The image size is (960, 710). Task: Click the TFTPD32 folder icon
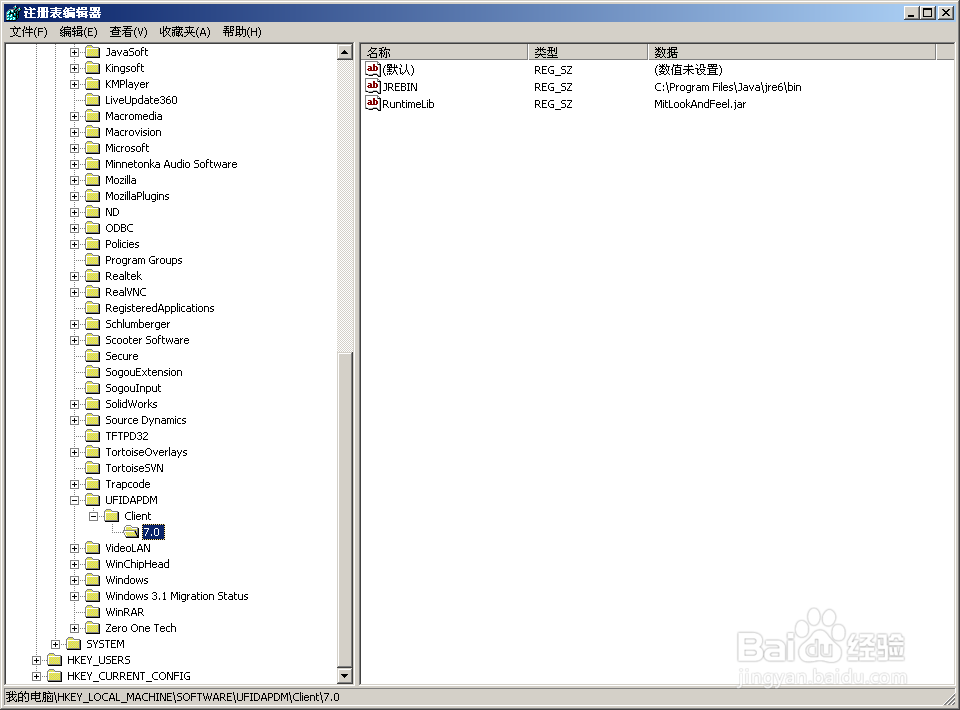92,436
